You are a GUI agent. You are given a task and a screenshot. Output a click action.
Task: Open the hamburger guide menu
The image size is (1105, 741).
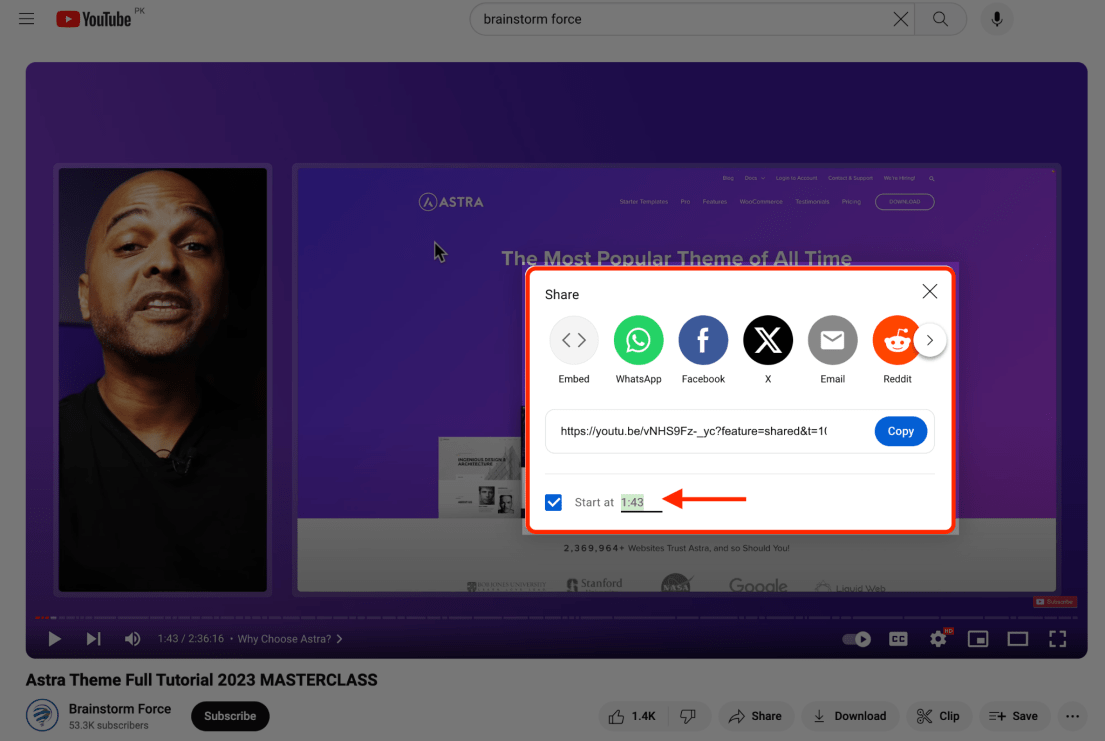coord(27,19)
